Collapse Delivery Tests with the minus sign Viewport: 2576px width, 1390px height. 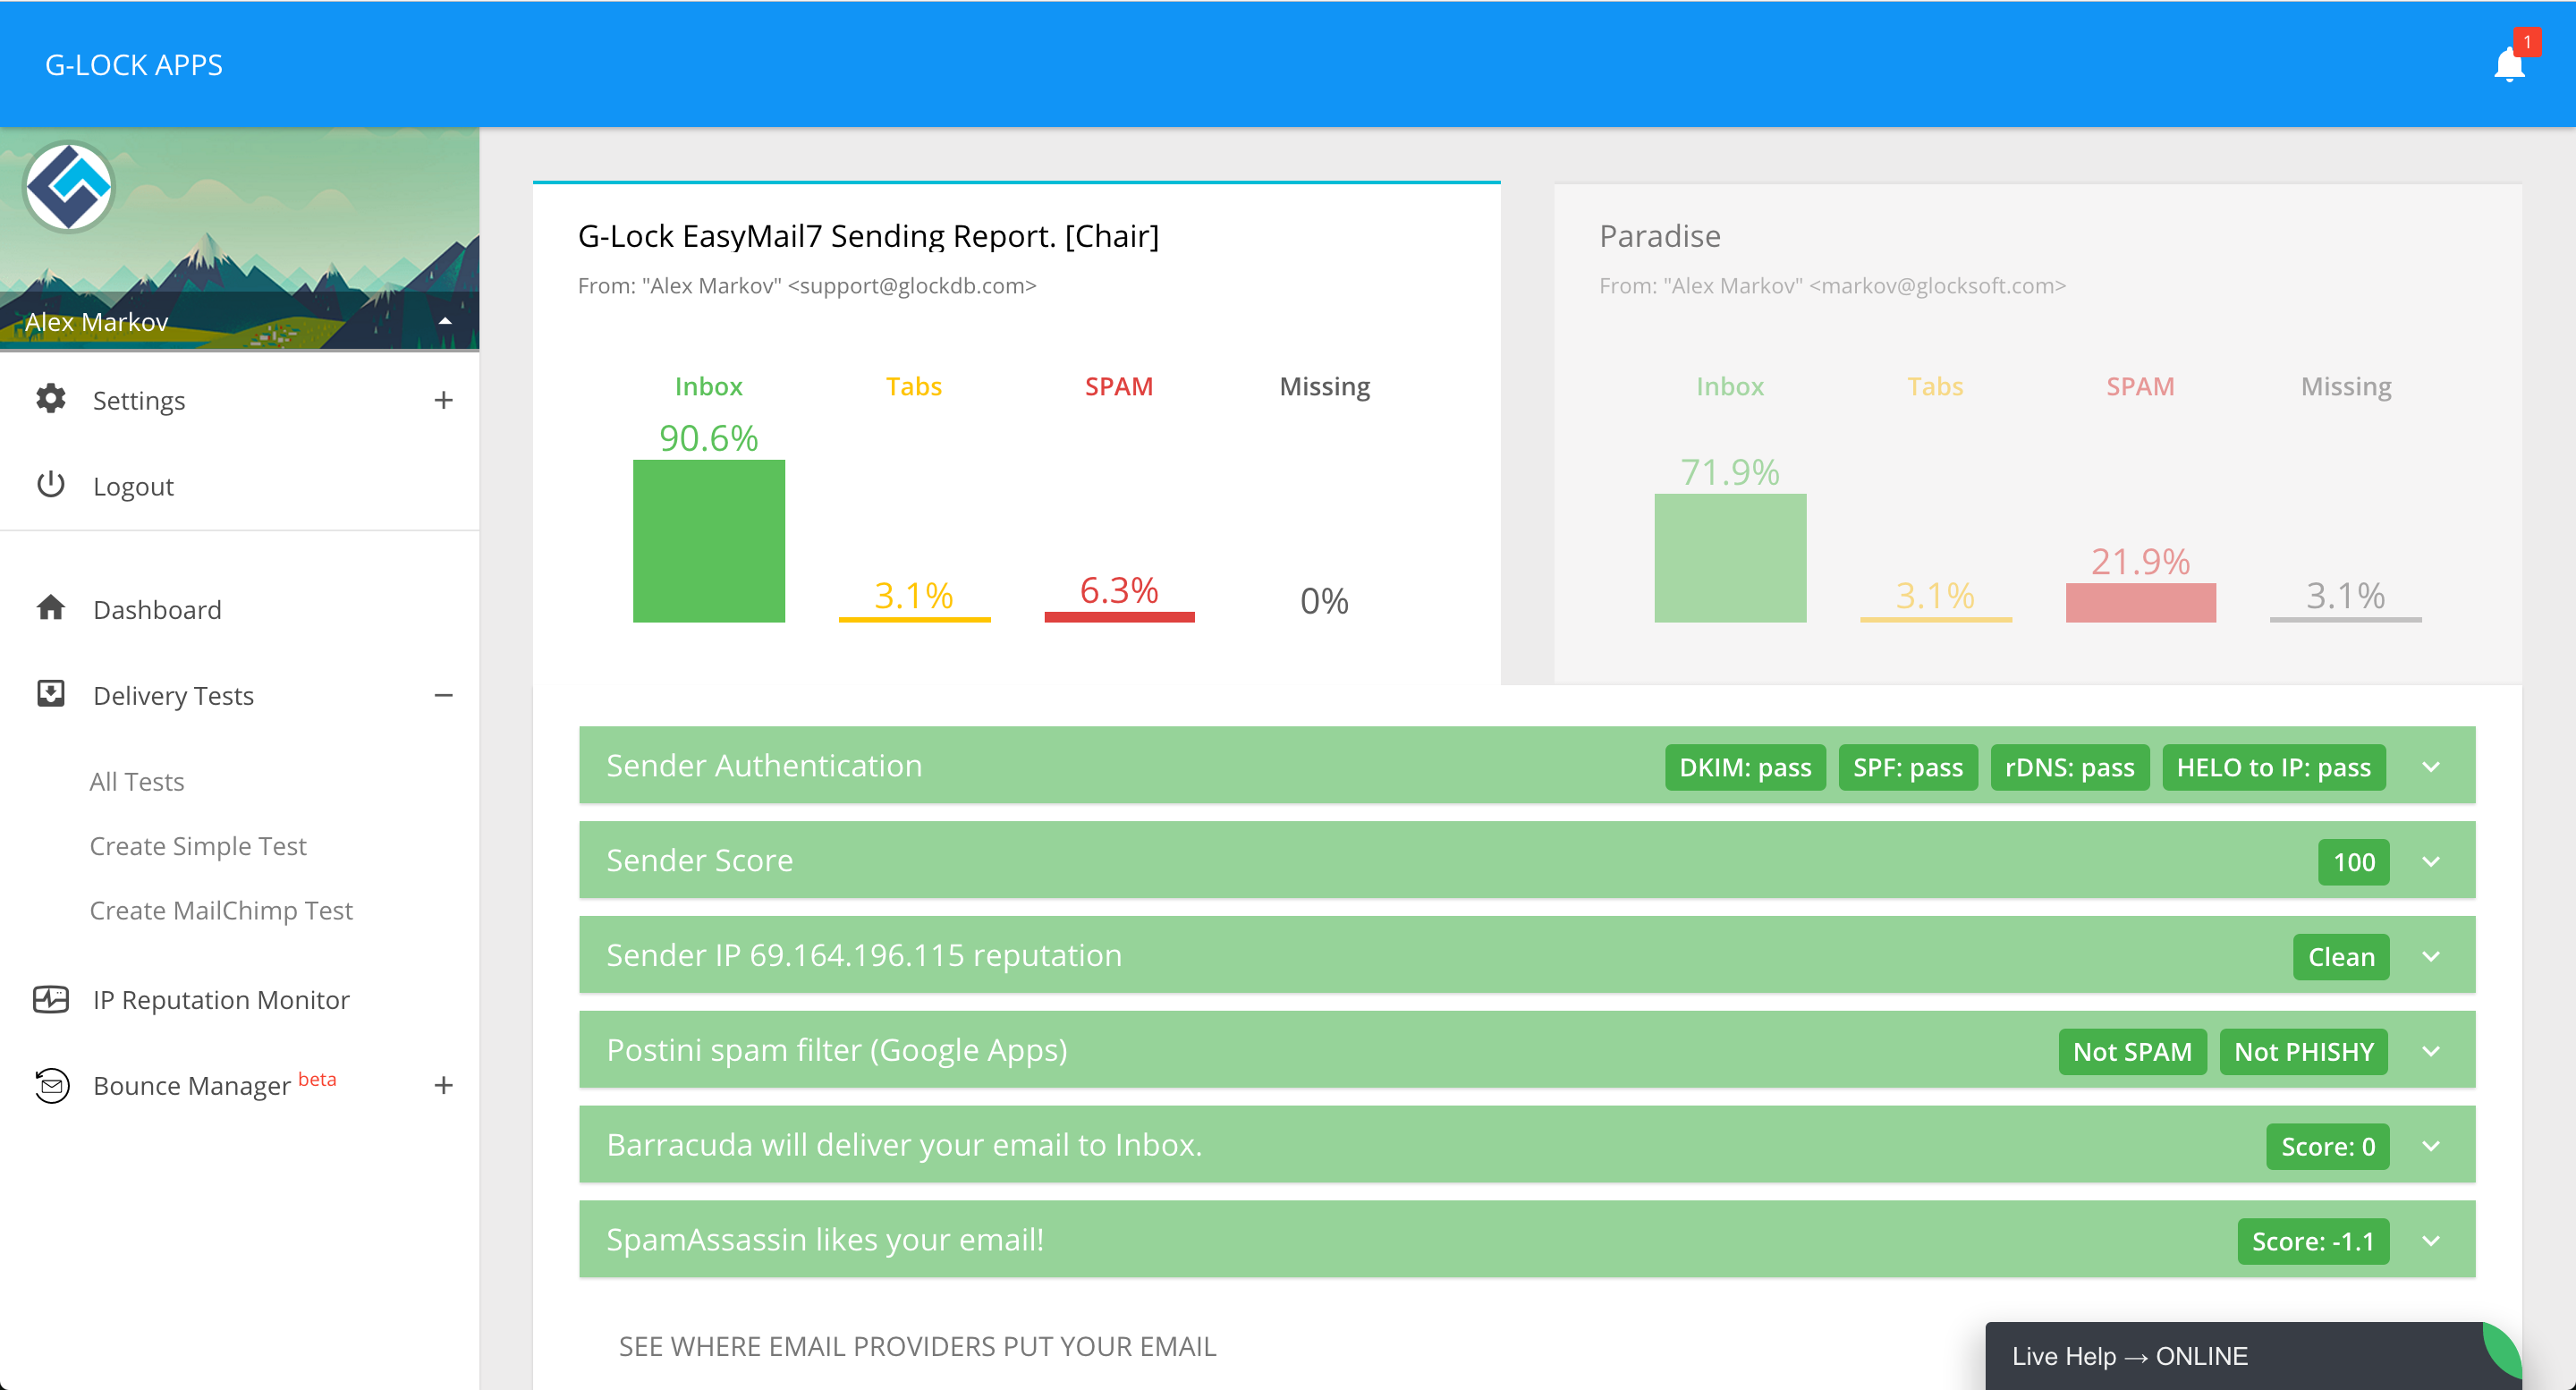pos(443,695)
